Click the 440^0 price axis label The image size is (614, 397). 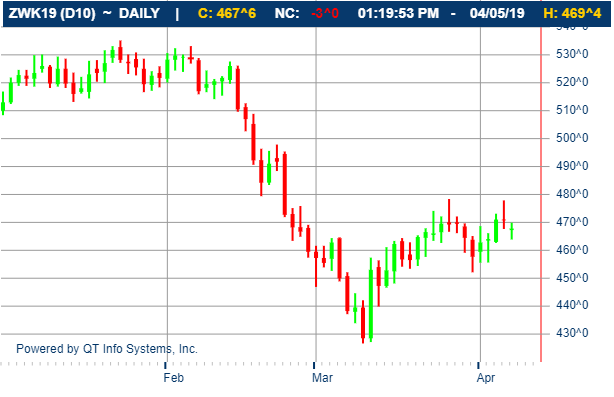click(x=572, y=305)
